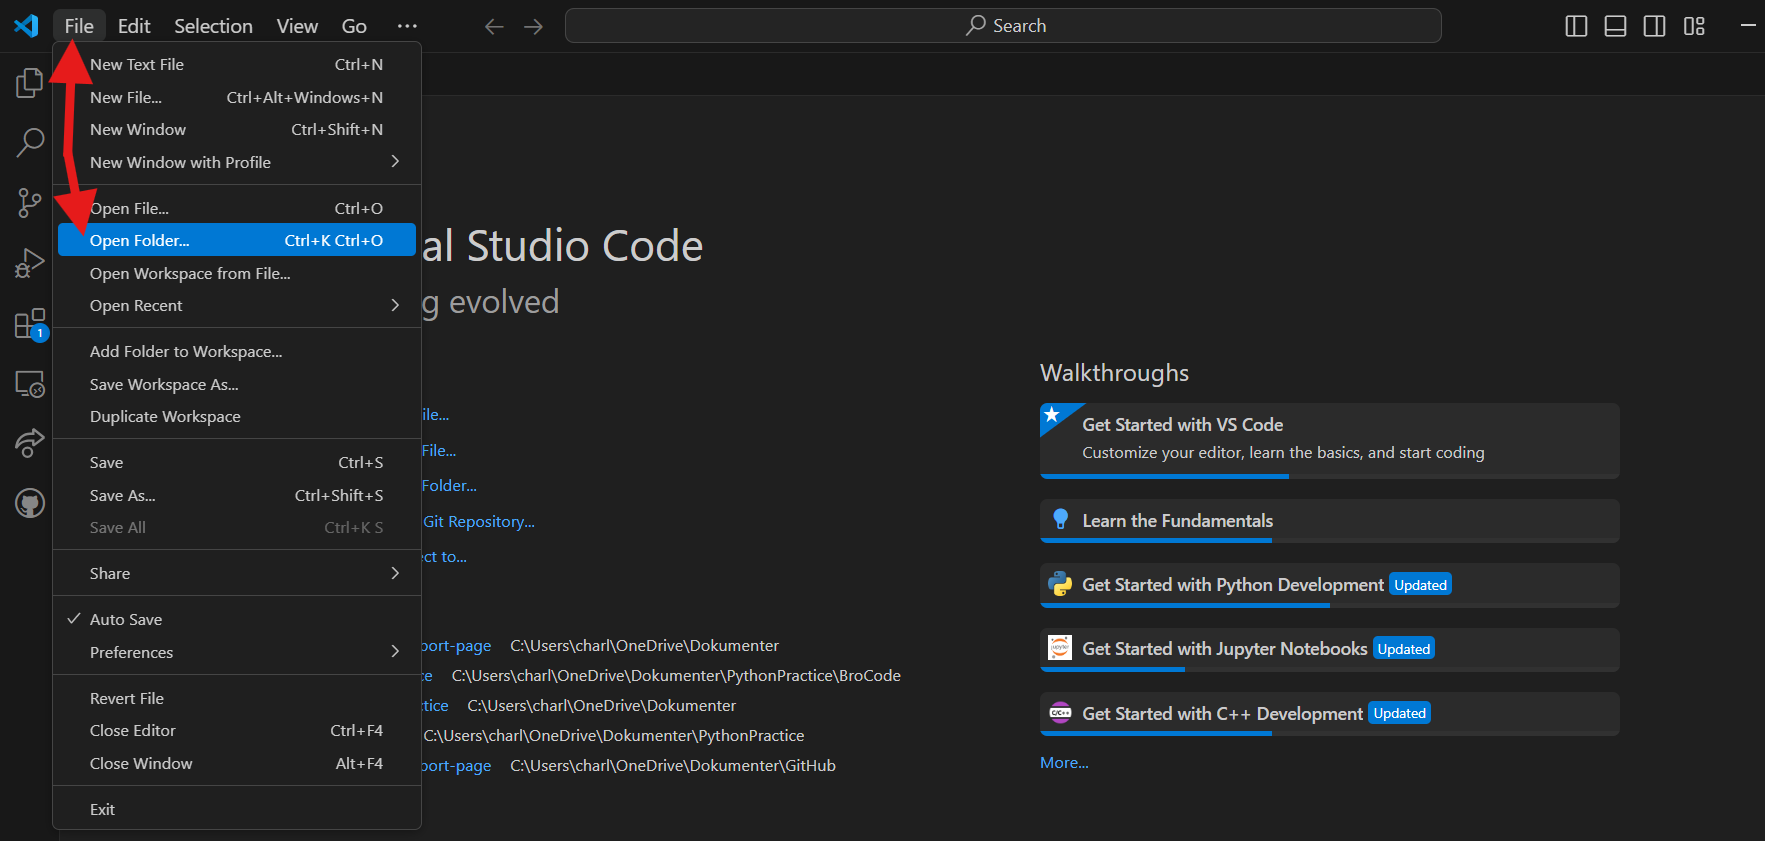The width and height of the screenshot is (1765, 841).
Task: Open the Live Share view icon
Action: click(x=30, y=443)
